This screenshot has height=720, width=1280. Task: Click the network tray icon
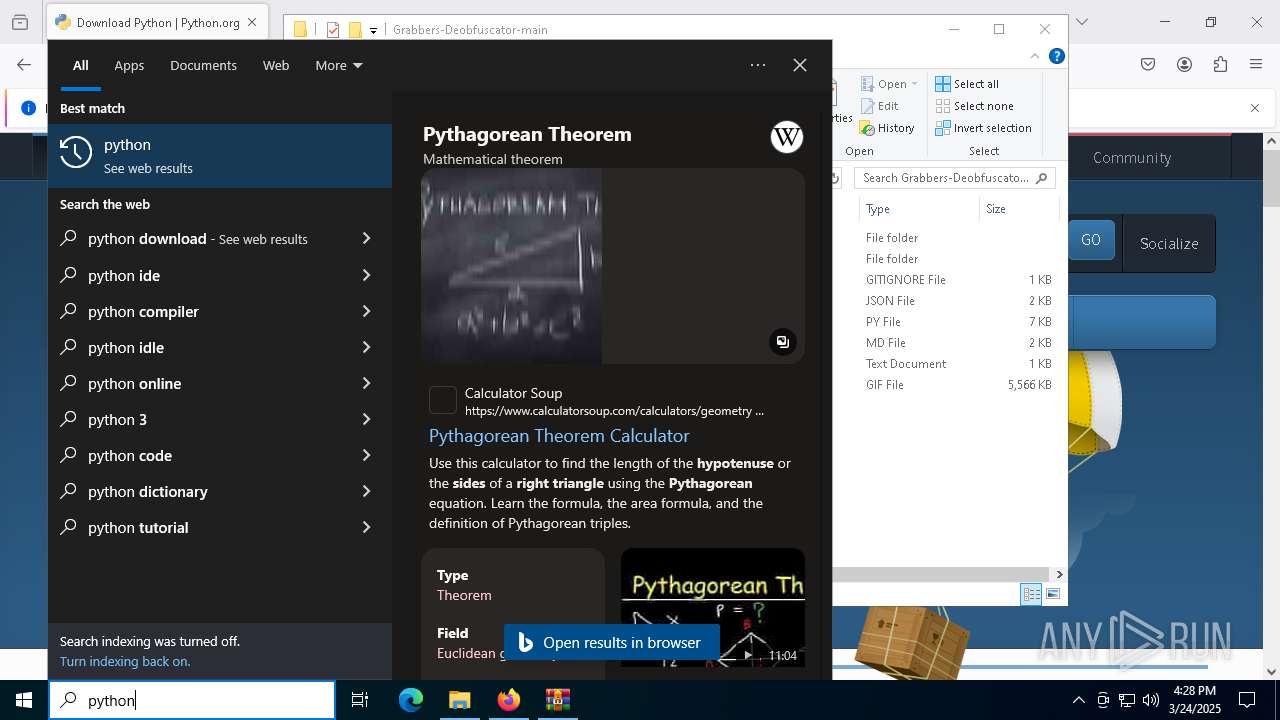point(1127,700)
